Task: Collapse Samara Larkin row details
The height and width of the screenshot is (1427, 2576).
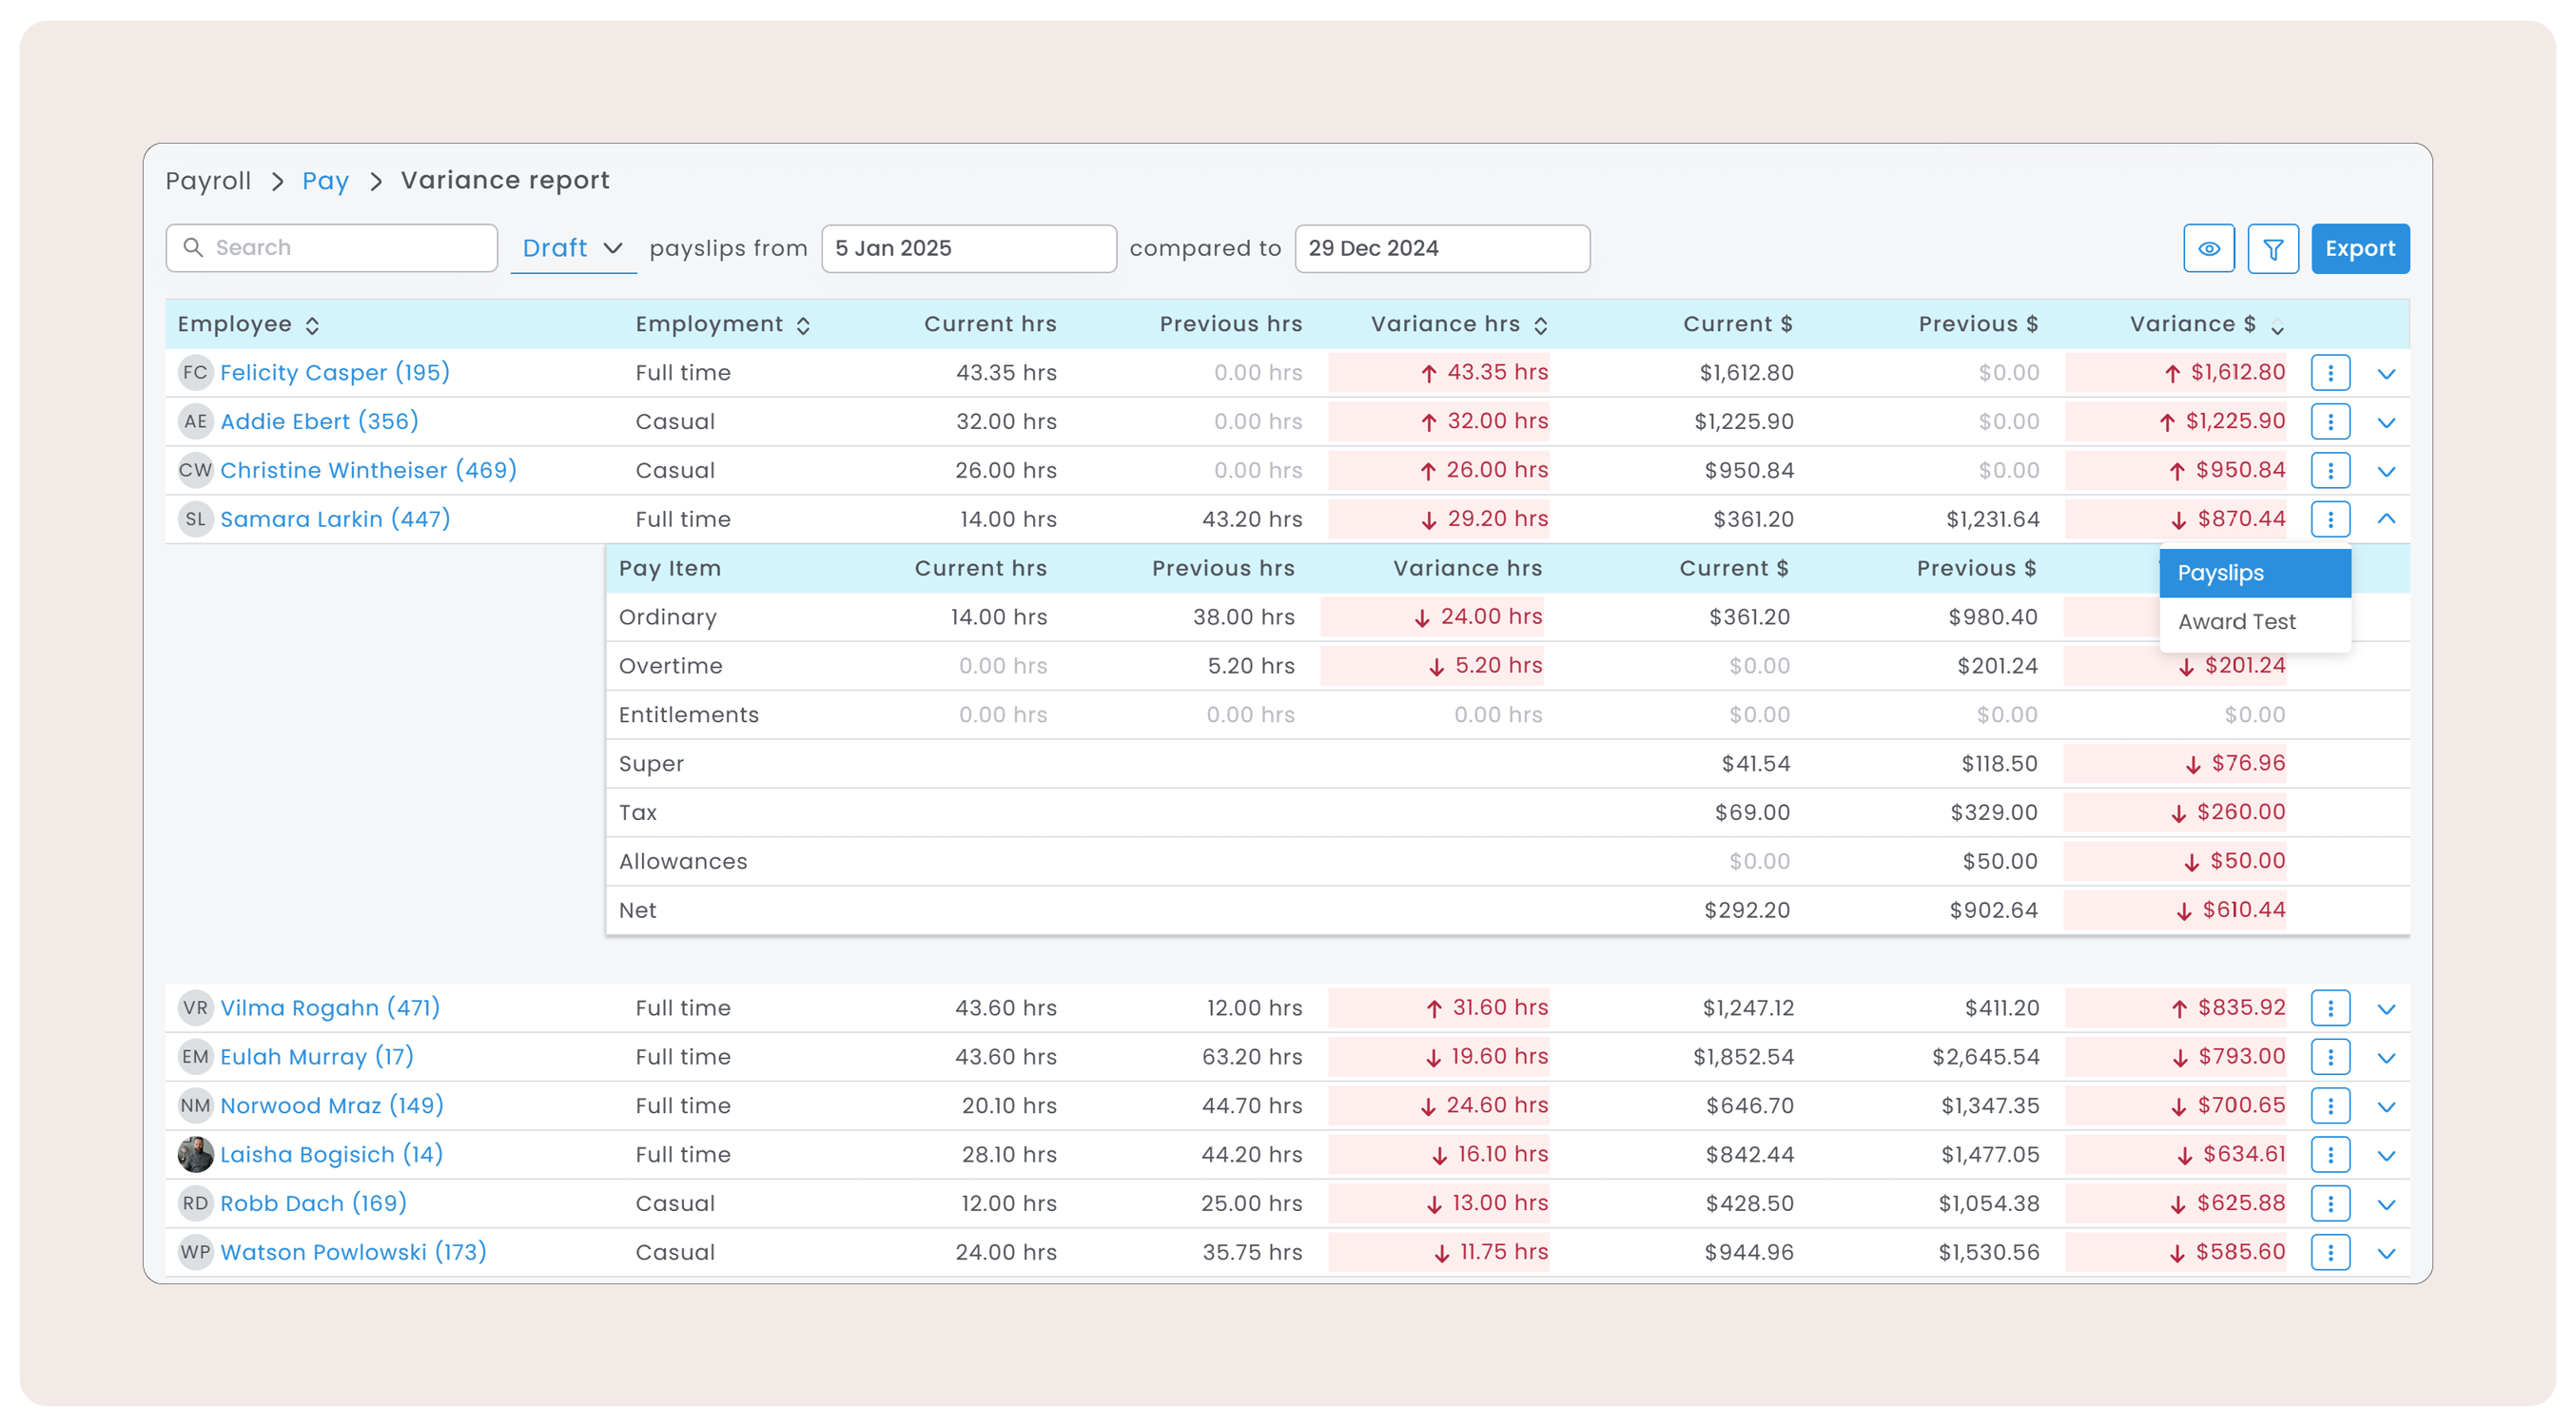Action: [2386, 519]
